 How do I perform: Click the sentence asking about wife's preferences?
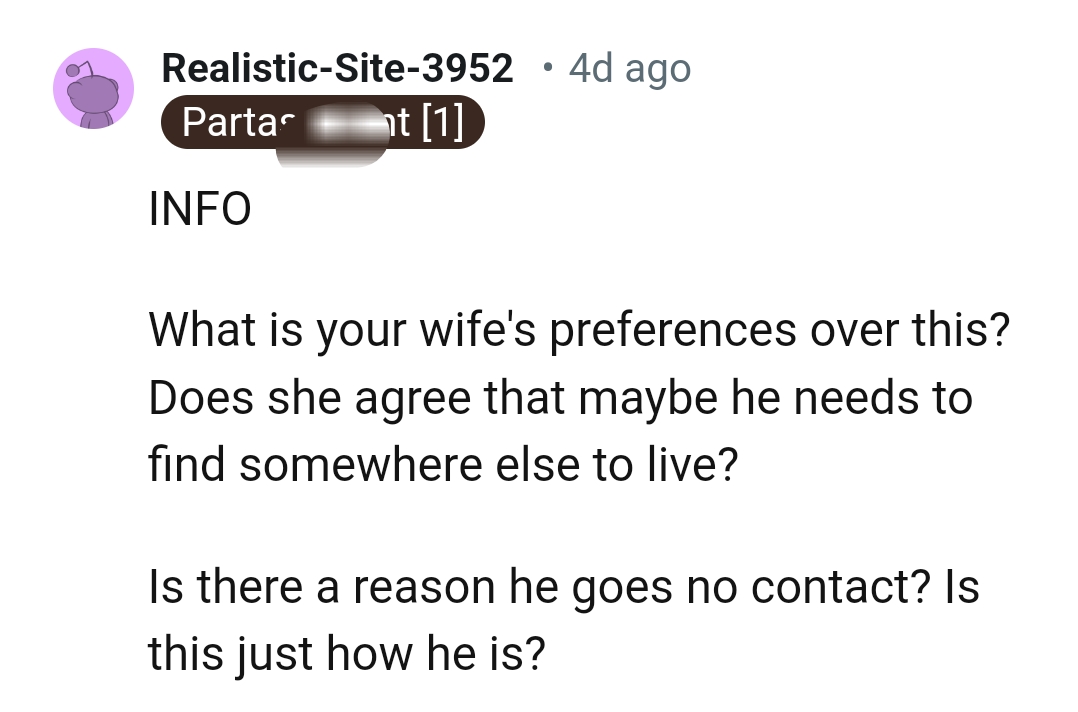(579, 329)
